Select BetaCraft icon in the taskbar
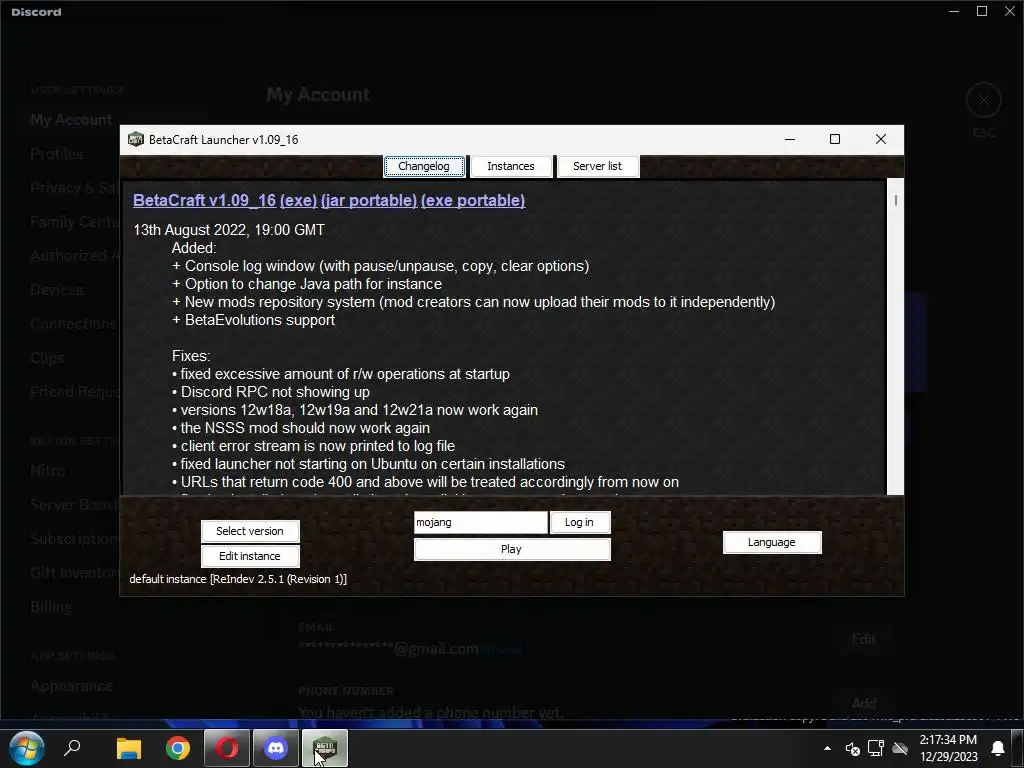Screen dimensions: 1024x768 (x=325, y=748)
